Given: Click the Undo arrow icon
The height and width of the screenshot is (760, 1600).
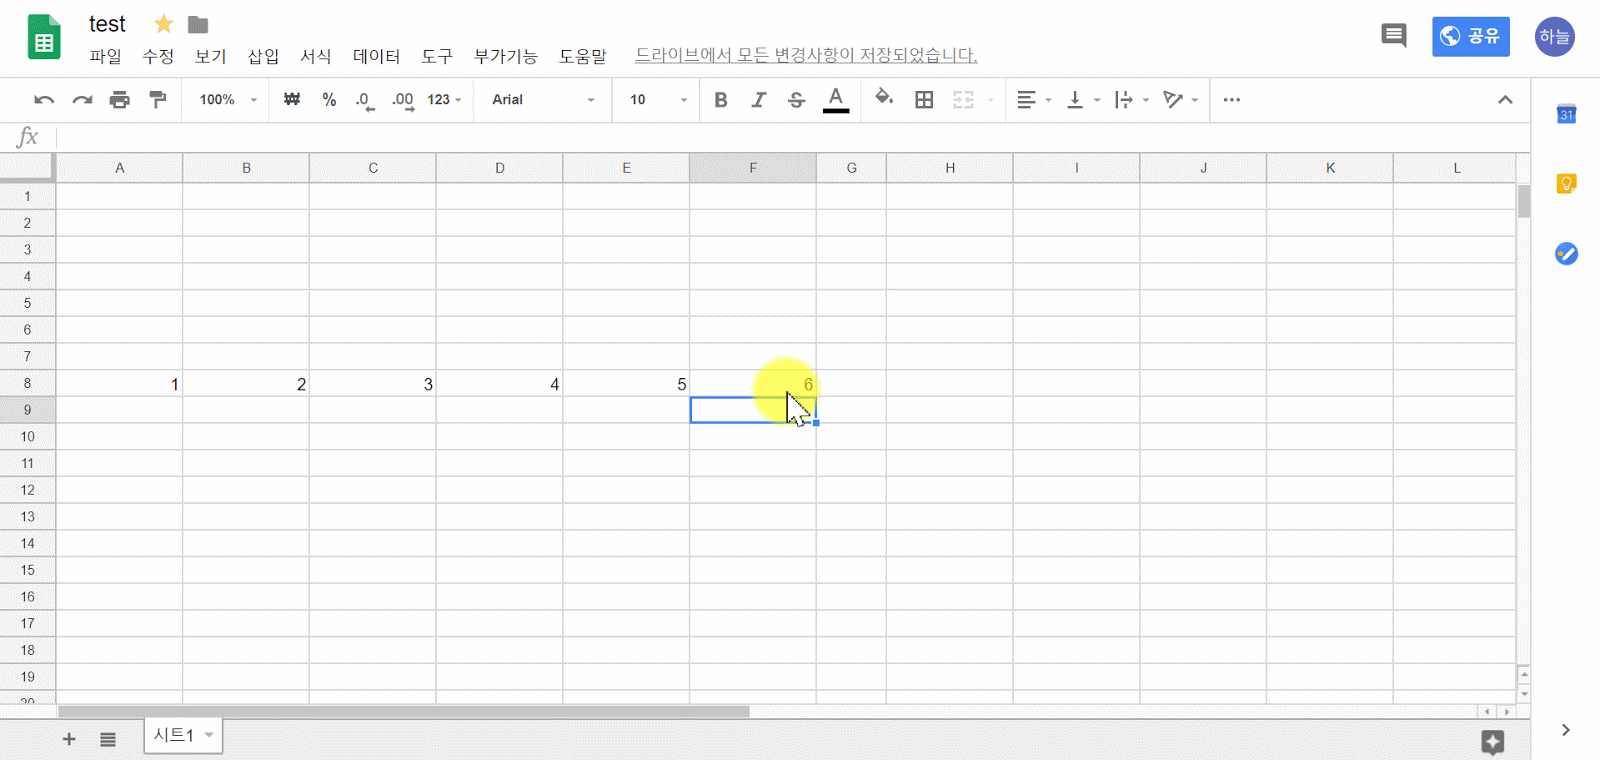Looking at the screenshot, I should (x=44, y=100).
